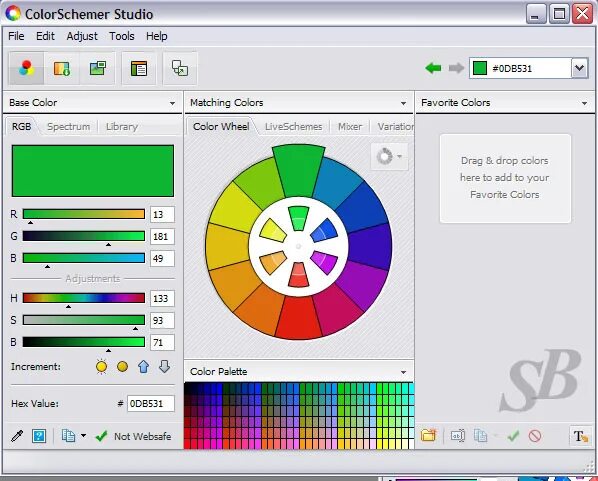Copy base color with the copy icon
The height and width of the screenshot is (481, 598).
(x=68, y=436)
